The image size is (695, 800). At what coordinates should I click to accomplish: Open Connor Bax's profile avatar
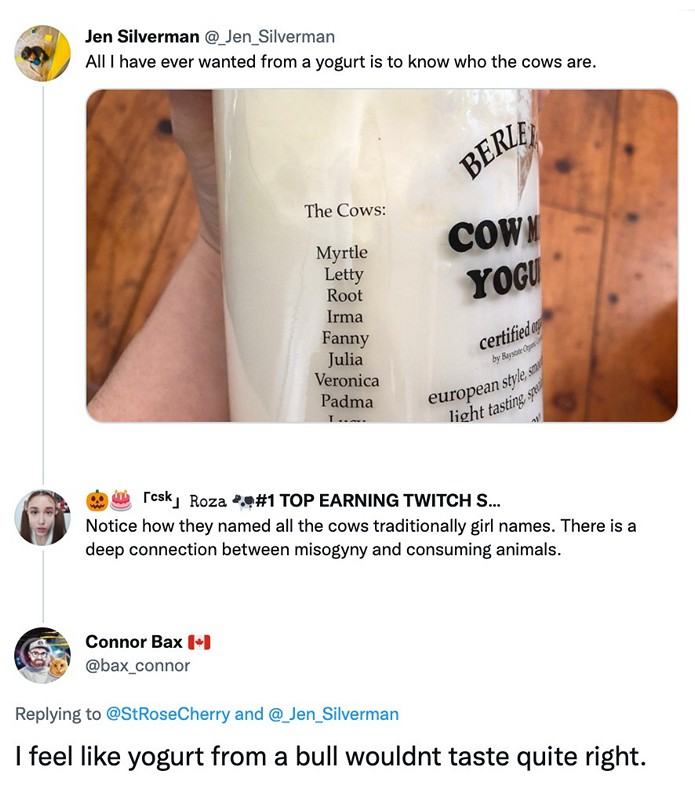pos(43,655)
